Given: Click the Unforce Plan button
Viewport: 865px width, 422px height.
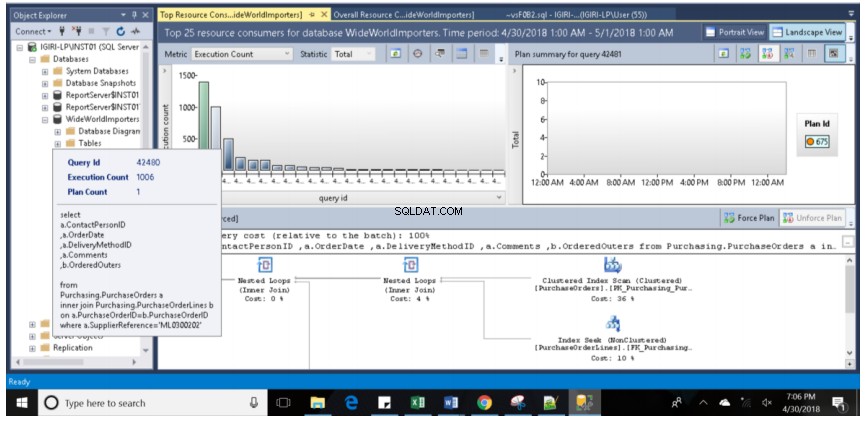Looking at the screenshot, I should tap(812, 218).
